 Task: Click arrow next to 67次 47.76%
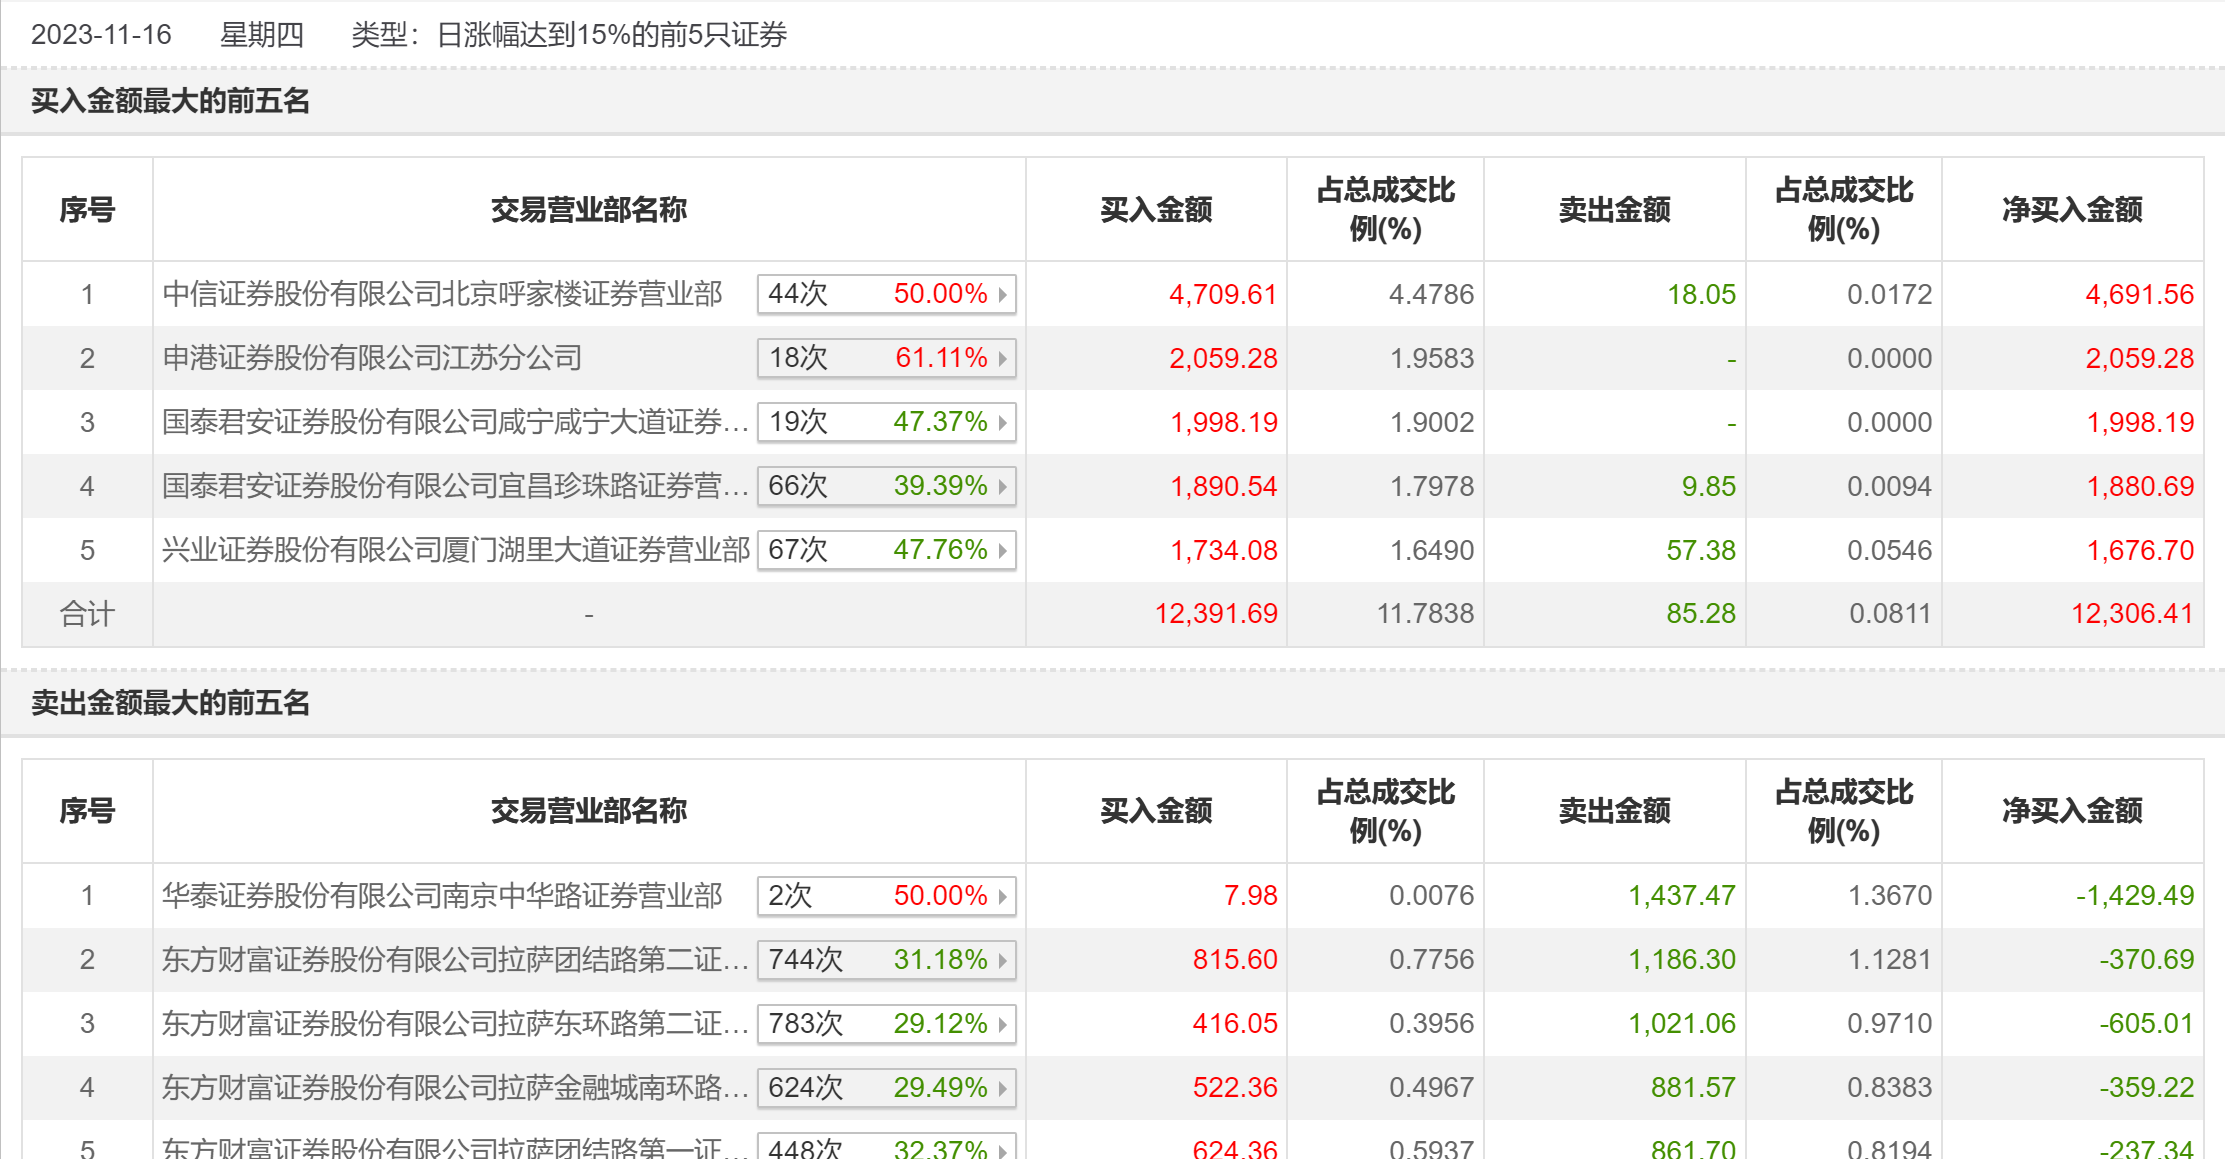(x=1002, y=551)
